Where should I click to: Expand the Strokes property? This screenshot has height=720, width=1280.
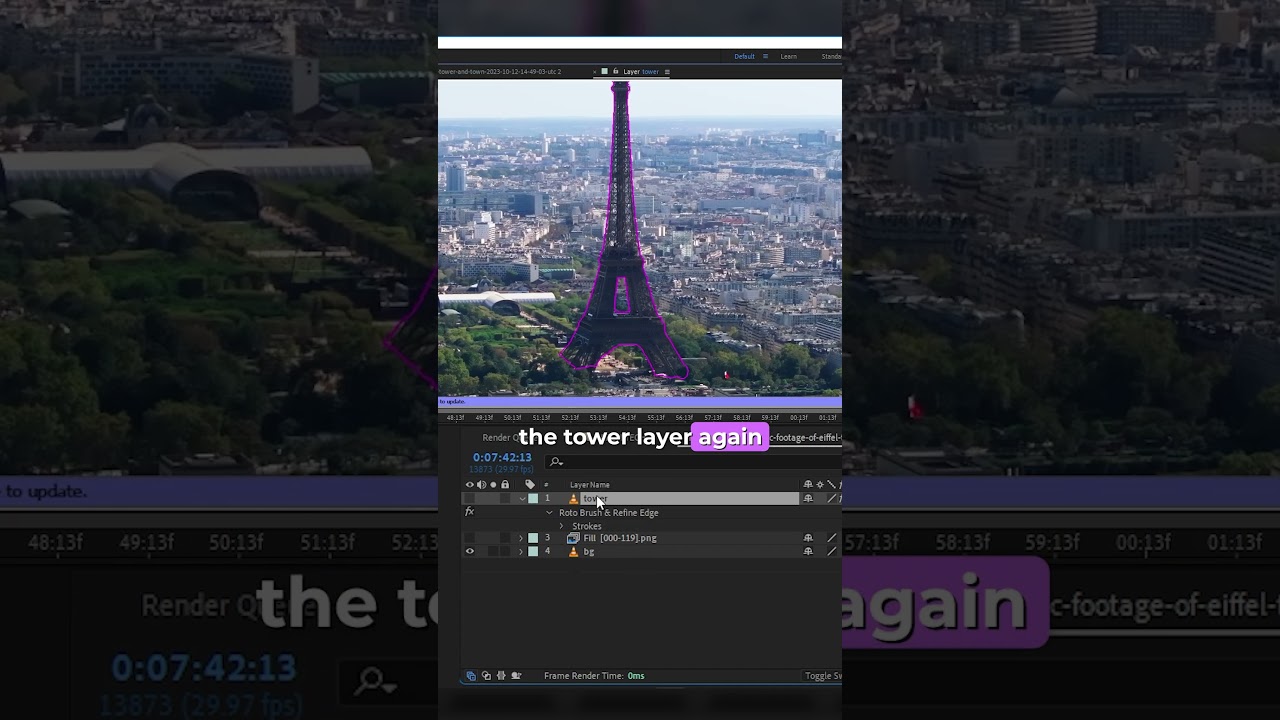[x=561, y=526]
